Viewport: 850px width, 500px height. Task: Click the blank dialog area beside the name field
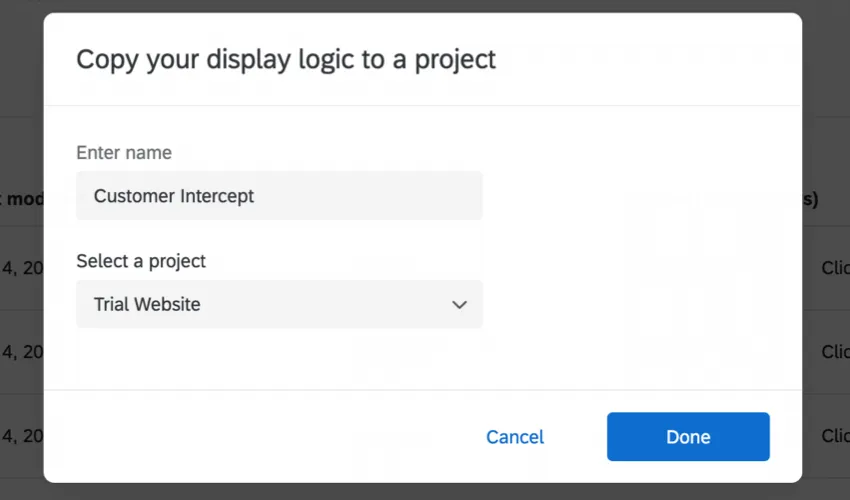pos(640,196)
